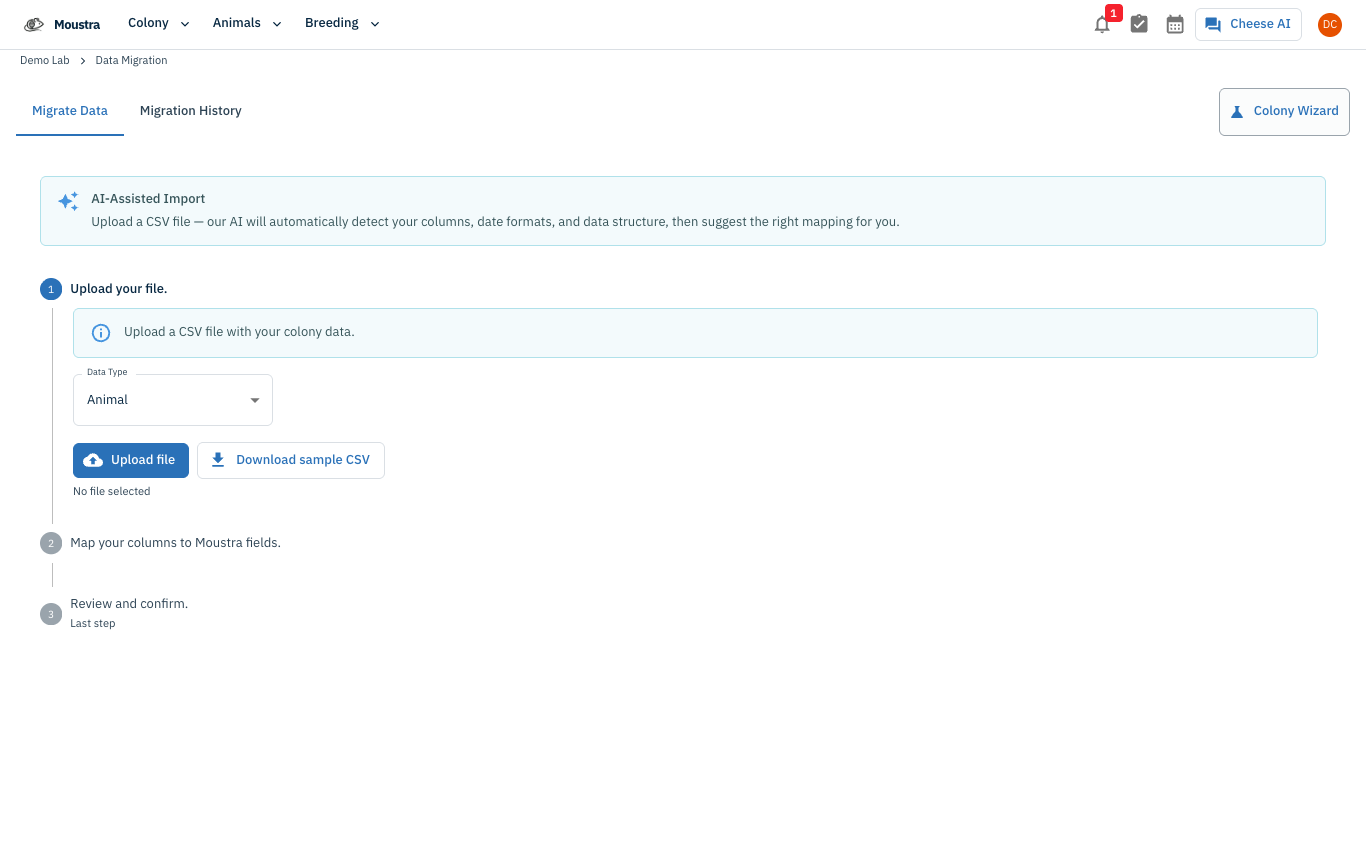The height and width of the screenshot is (854, 1366).
Task: Click the 'AI-Assisted Import' heading
Action: (x=148, y=199)
